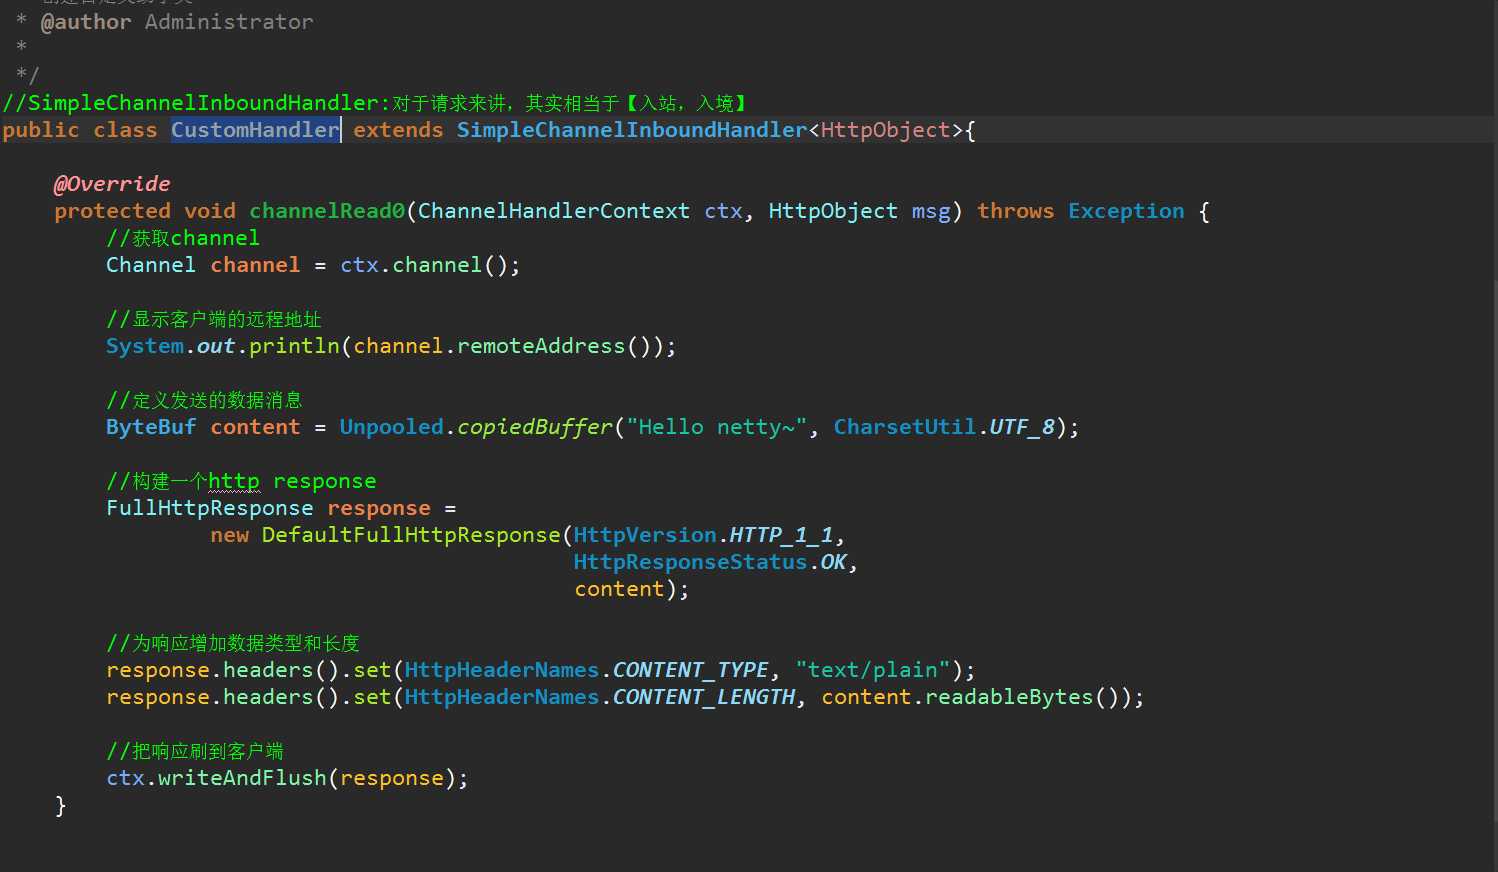1498x872 pixels.
Task: Click SimpleChannelInboundHandler in the extends clause
Action: [632, 130]
